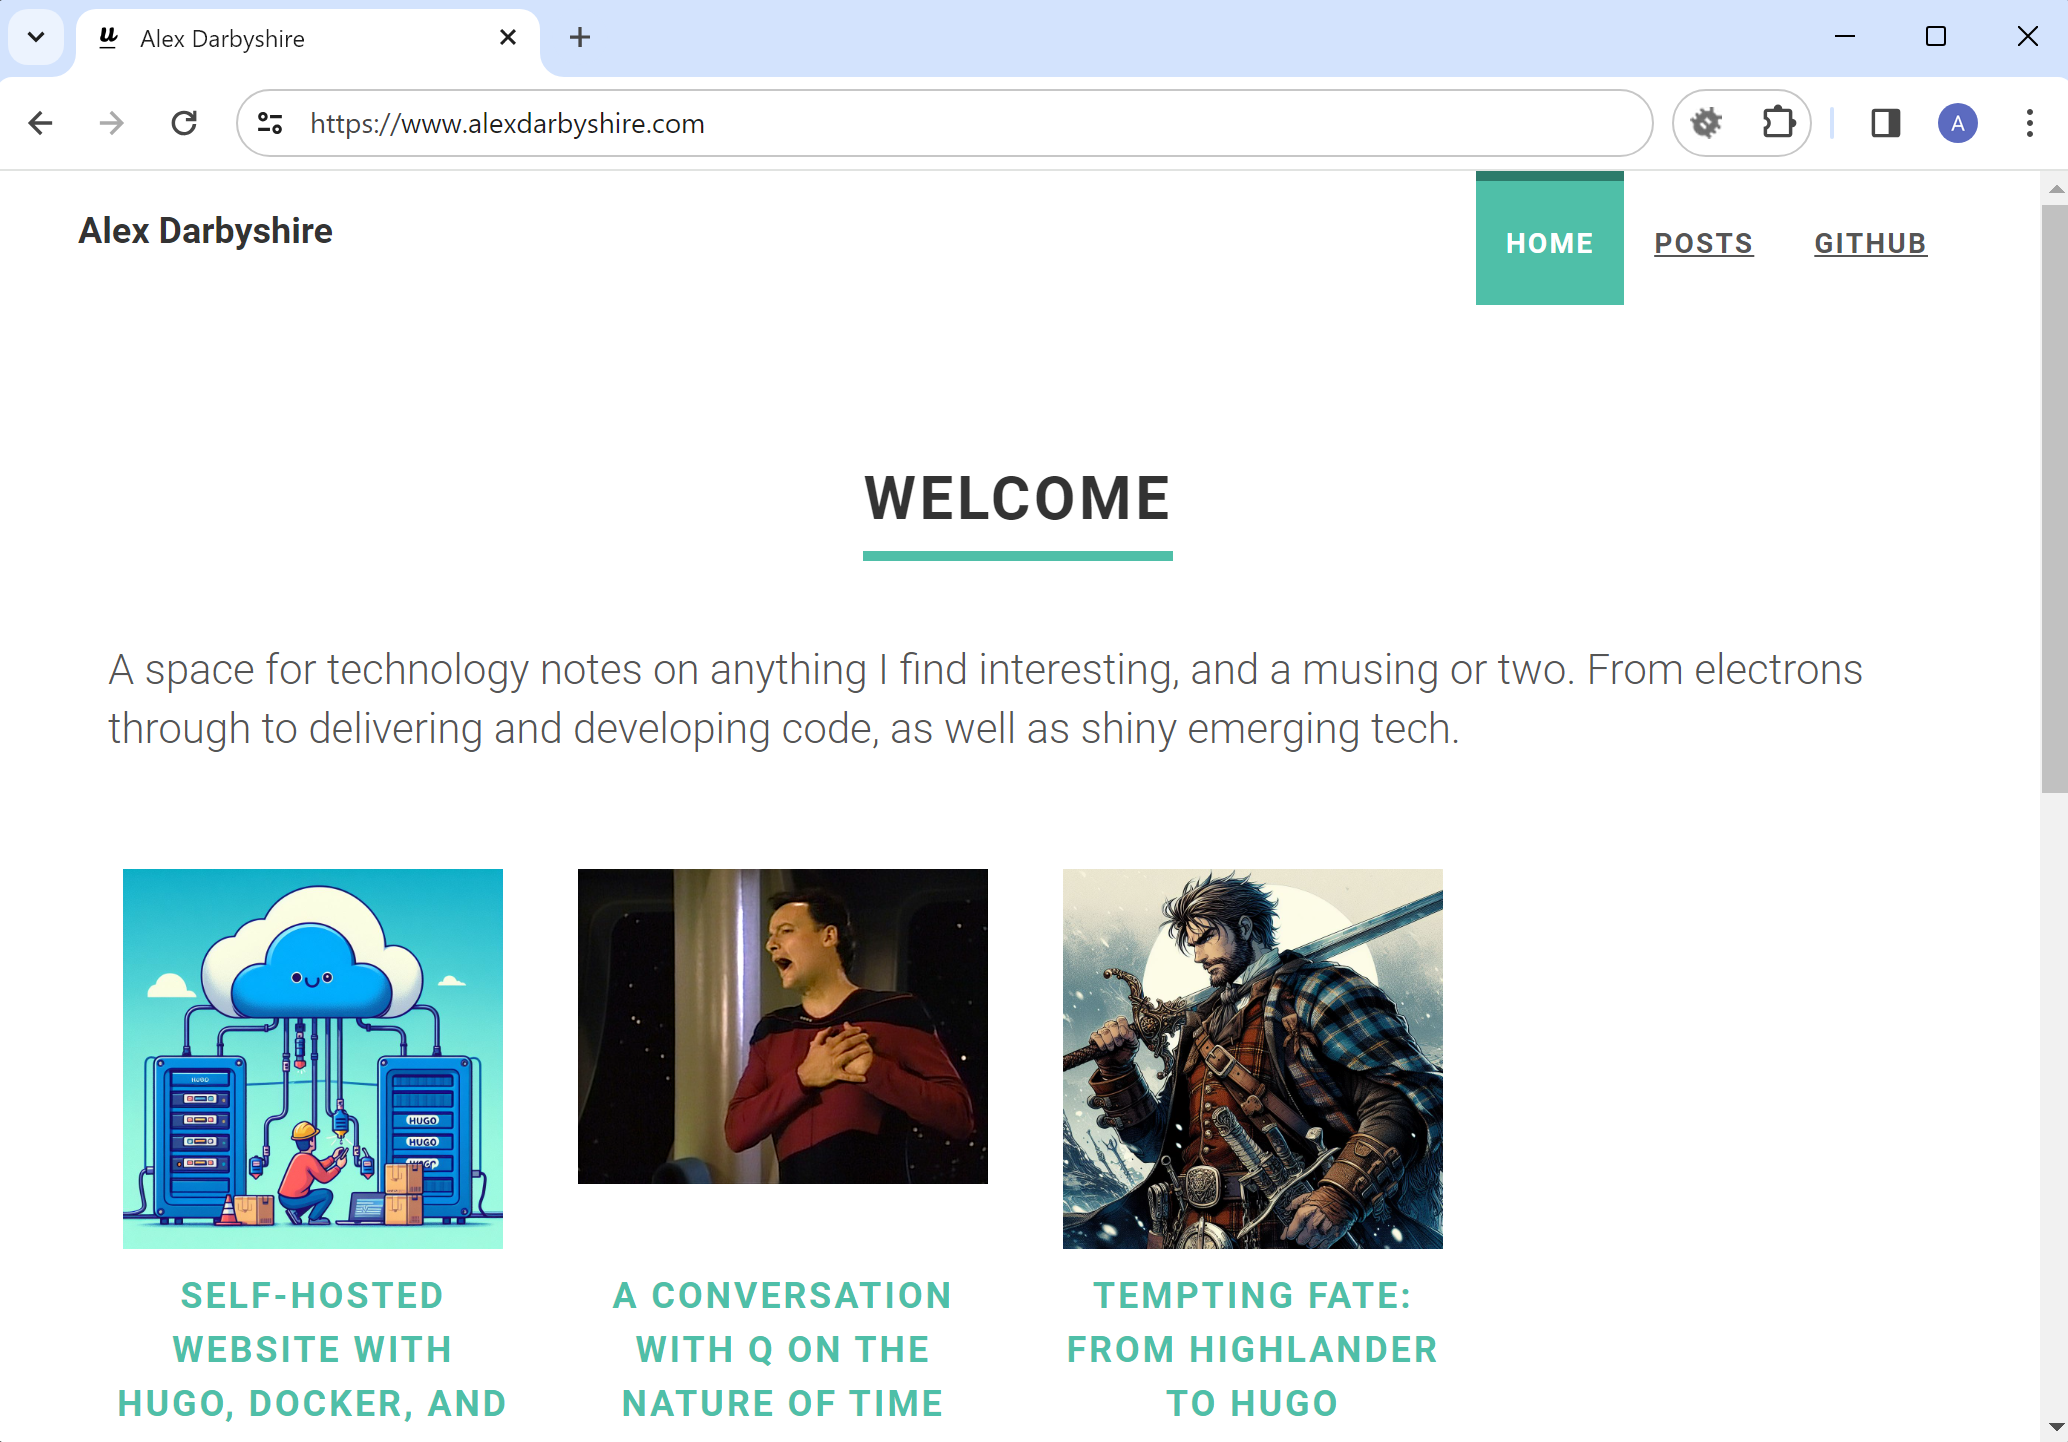The width and height of the screenshot is (2068, 1442).
Task: Expand the tab search dropdown
Action: point(36,38)
